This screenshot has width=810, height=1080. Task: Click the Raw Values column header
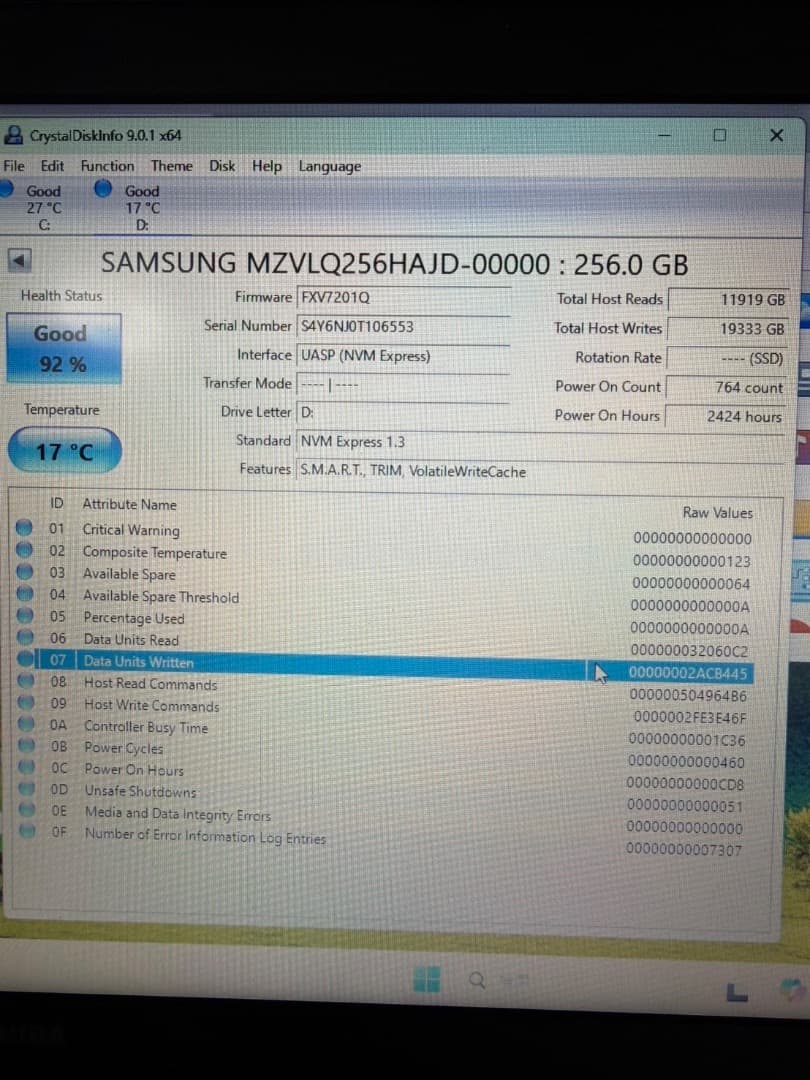click(718, 512)
